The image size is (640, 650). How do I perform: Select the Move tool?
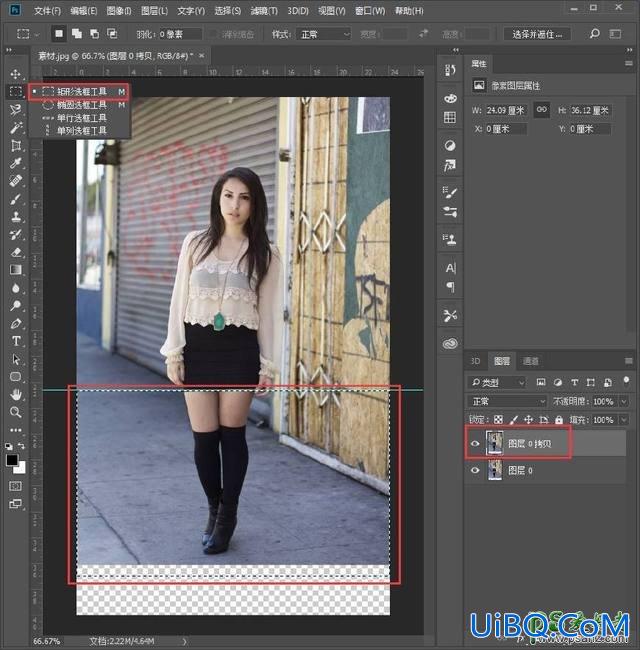click(x=16, y=74)
